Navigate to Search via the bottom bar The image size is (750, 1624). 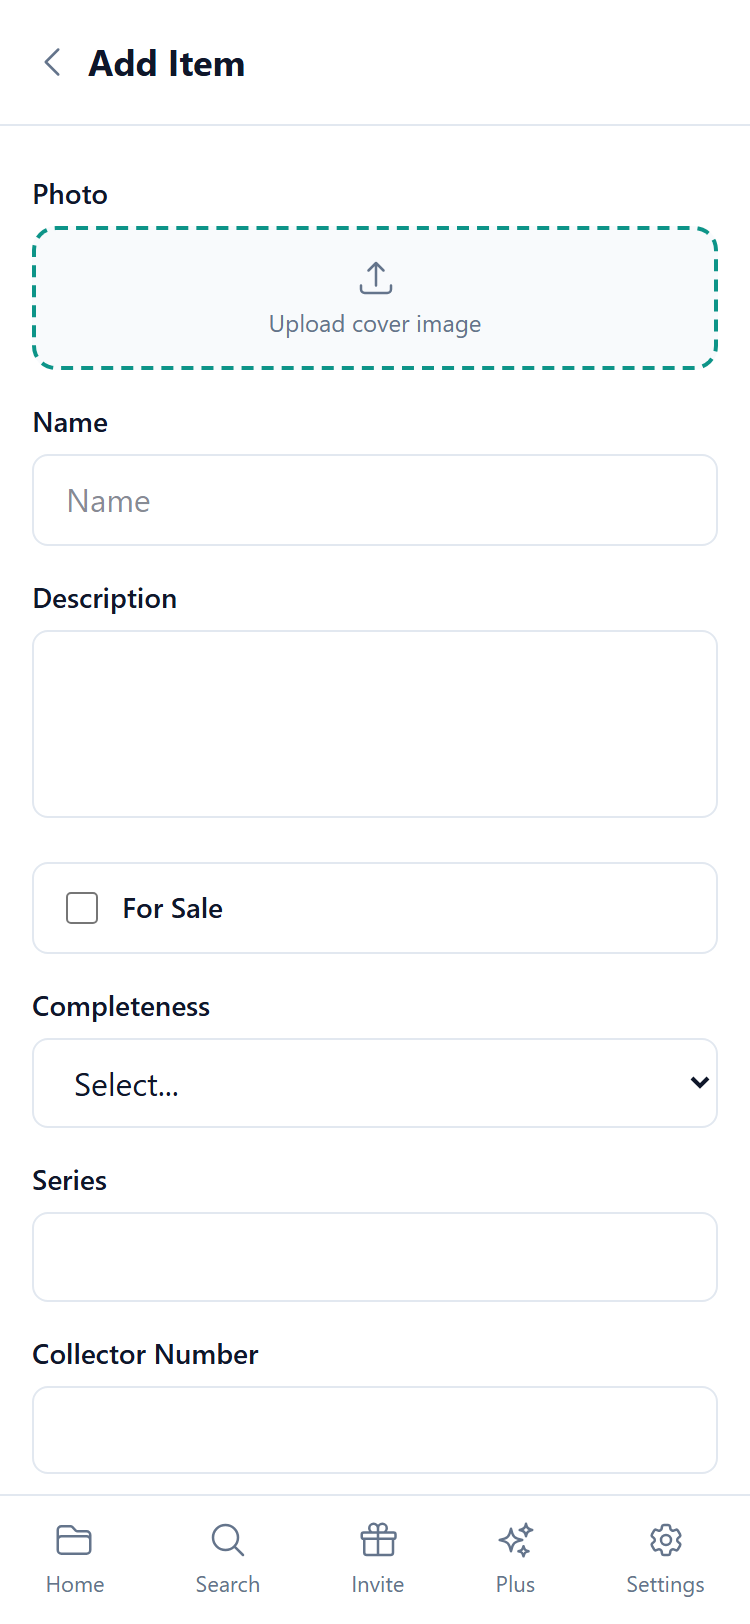tap(227, 1555)
